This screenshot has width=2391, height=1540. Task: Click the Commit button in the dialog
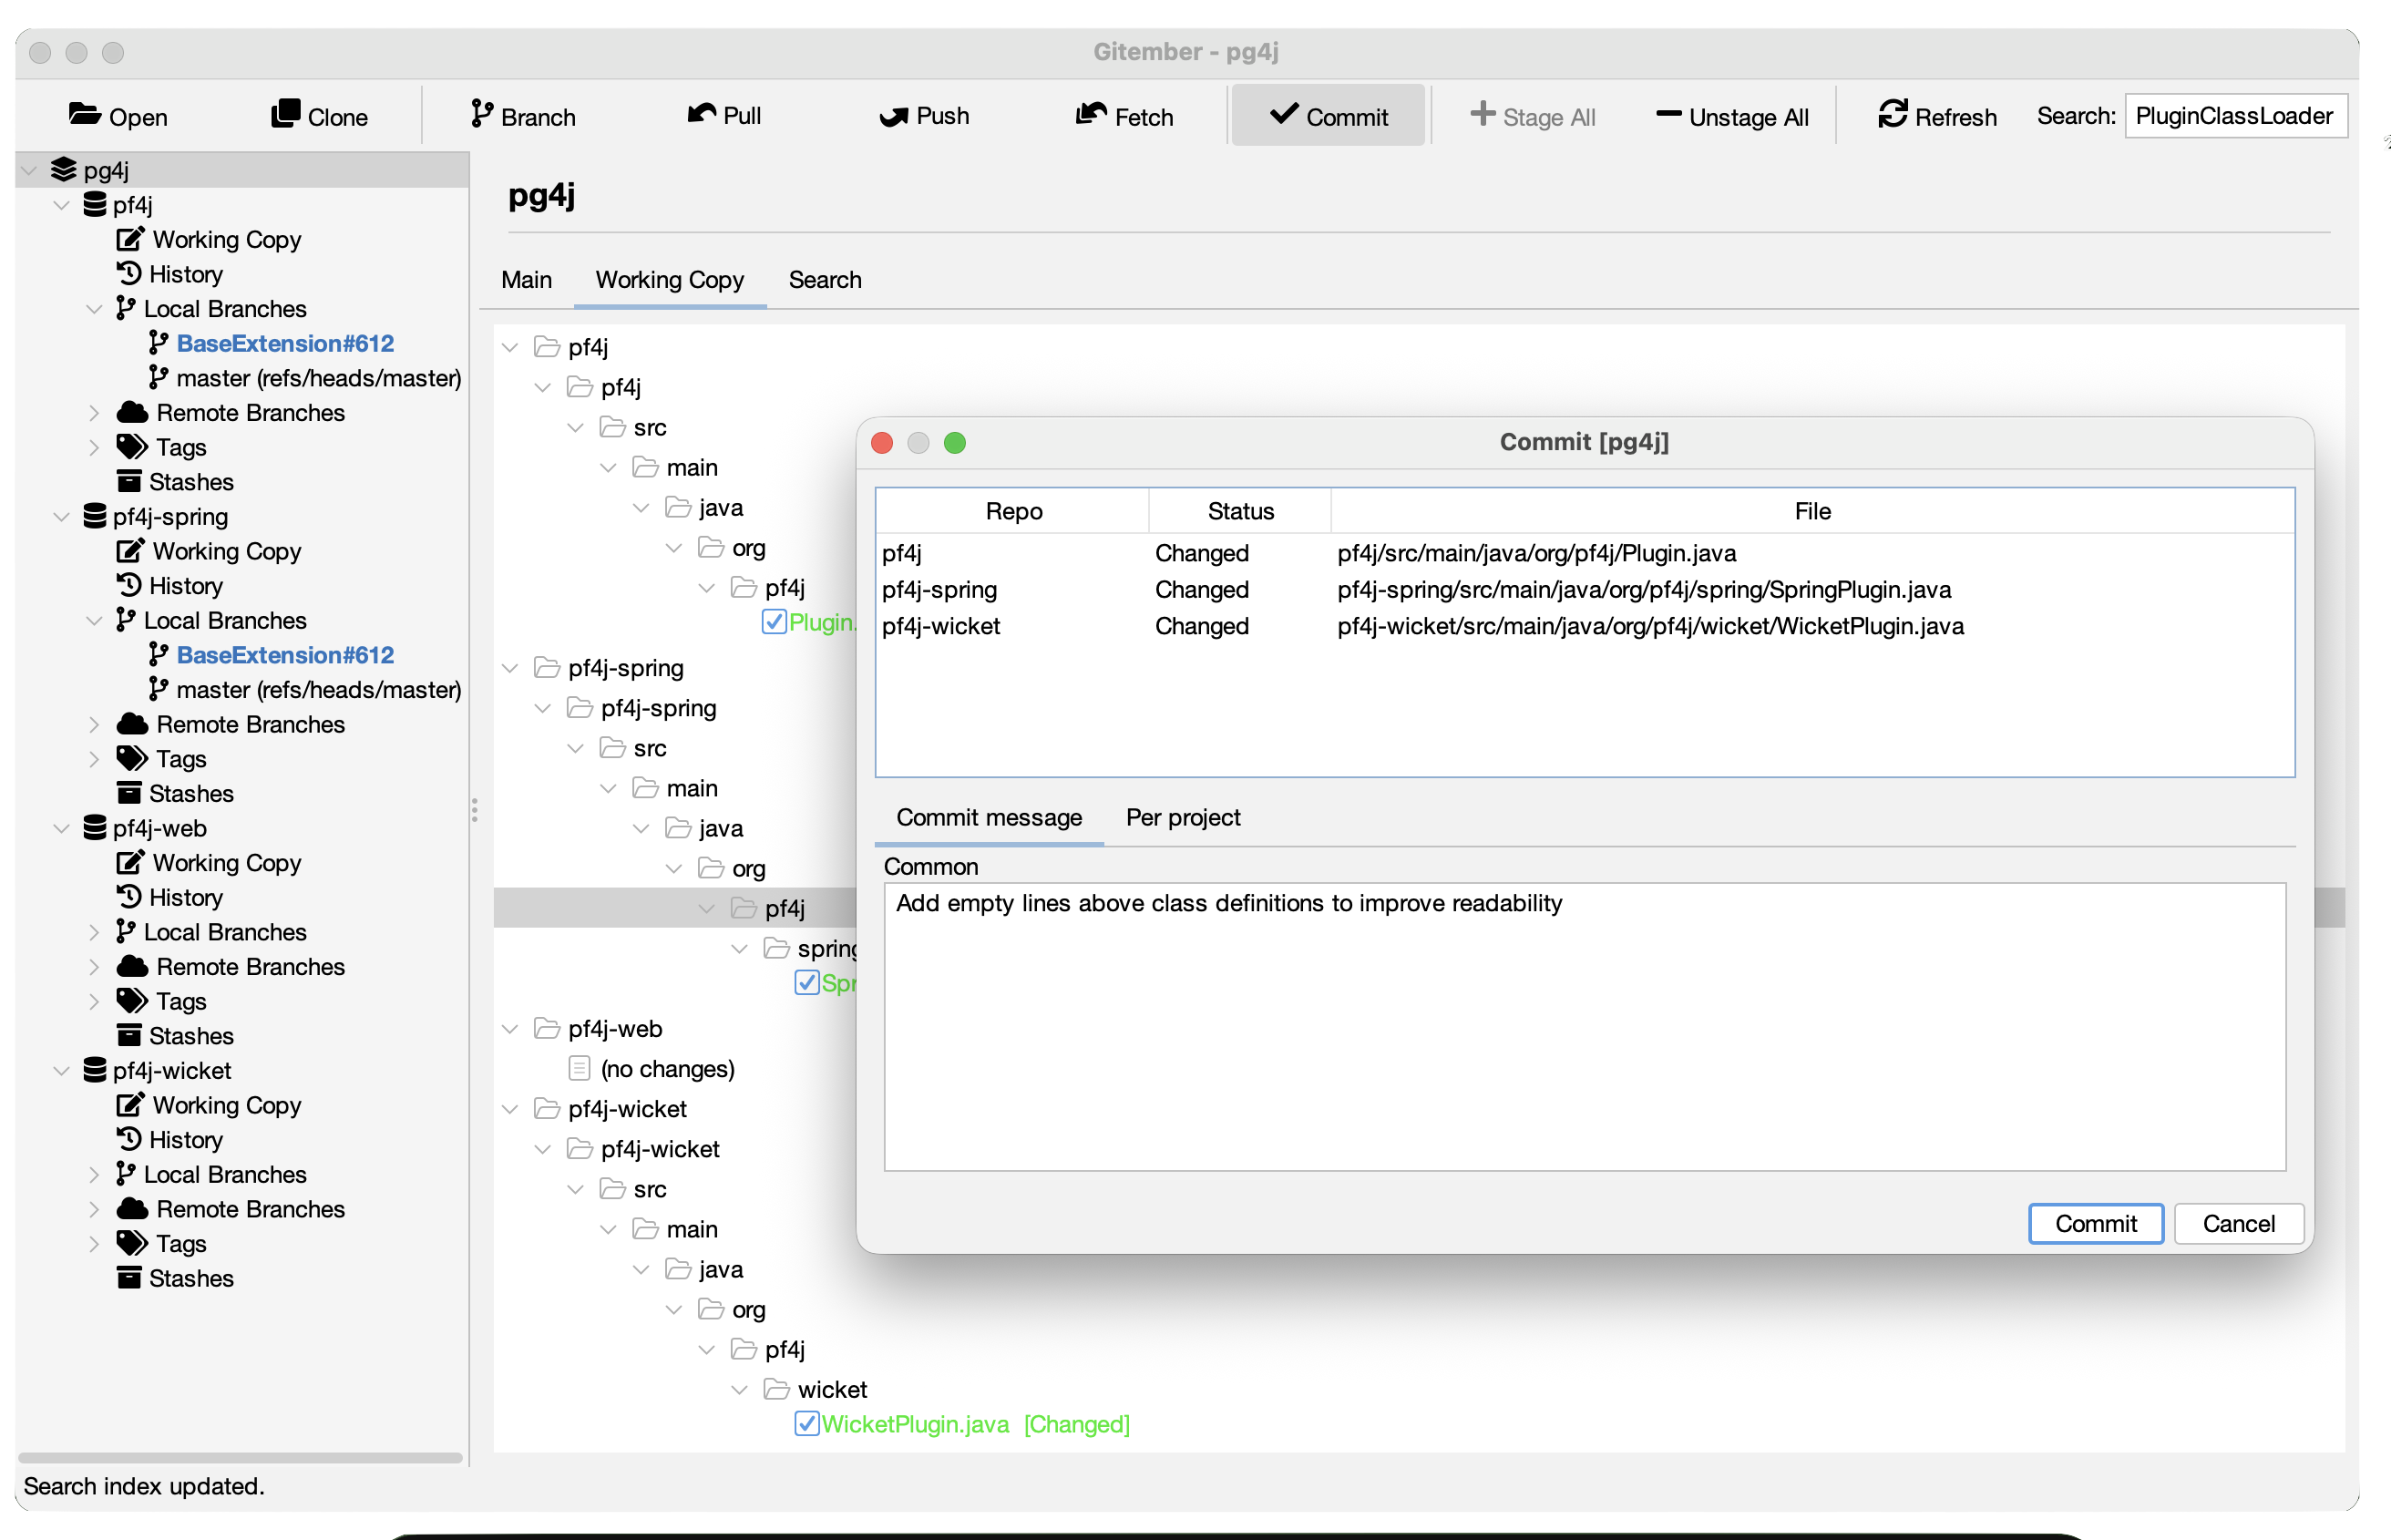pyautogui.click(x=2096, y=1224)
